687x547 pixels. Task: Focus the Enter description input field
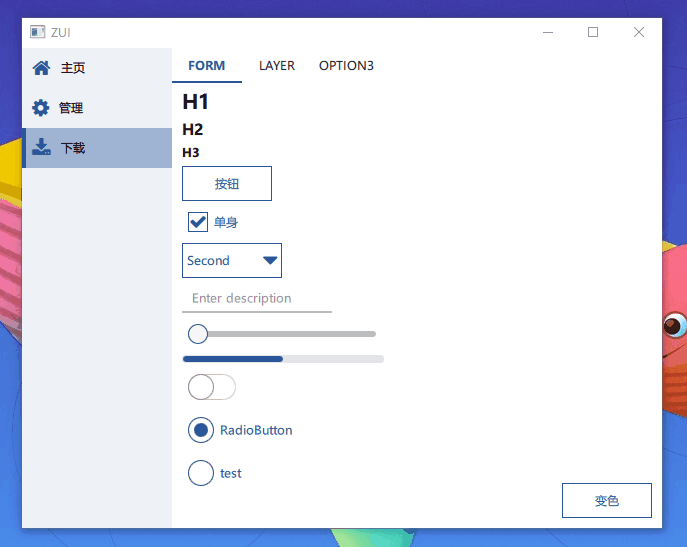257,298
